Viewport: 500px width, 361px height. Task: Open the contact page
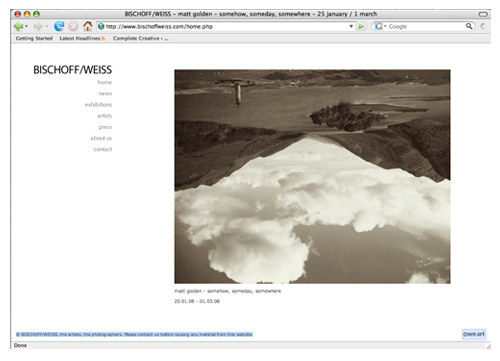(x=103, y=149)
